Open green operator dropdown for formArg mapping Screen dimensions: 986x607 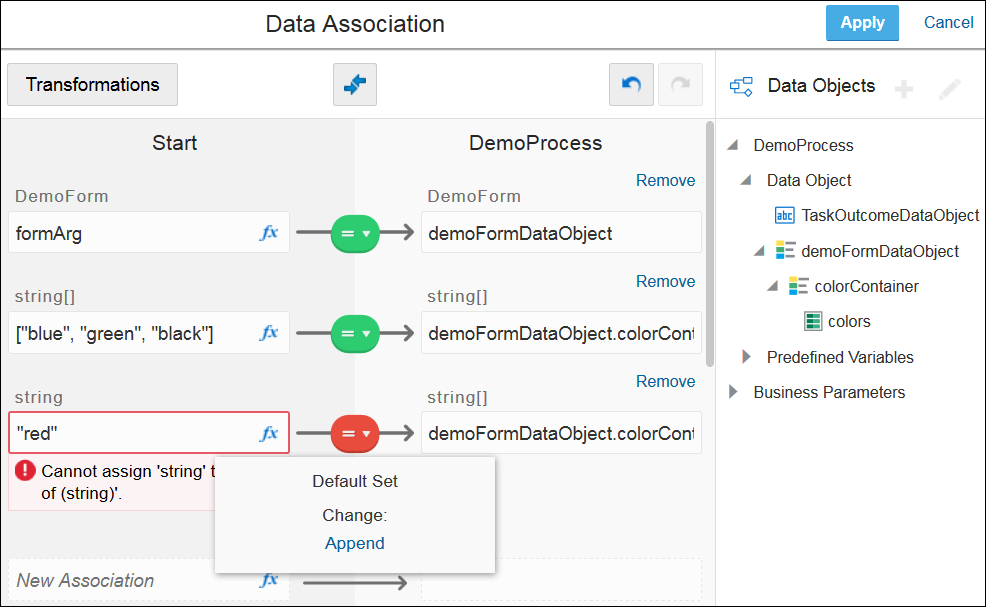coord(356,233)
